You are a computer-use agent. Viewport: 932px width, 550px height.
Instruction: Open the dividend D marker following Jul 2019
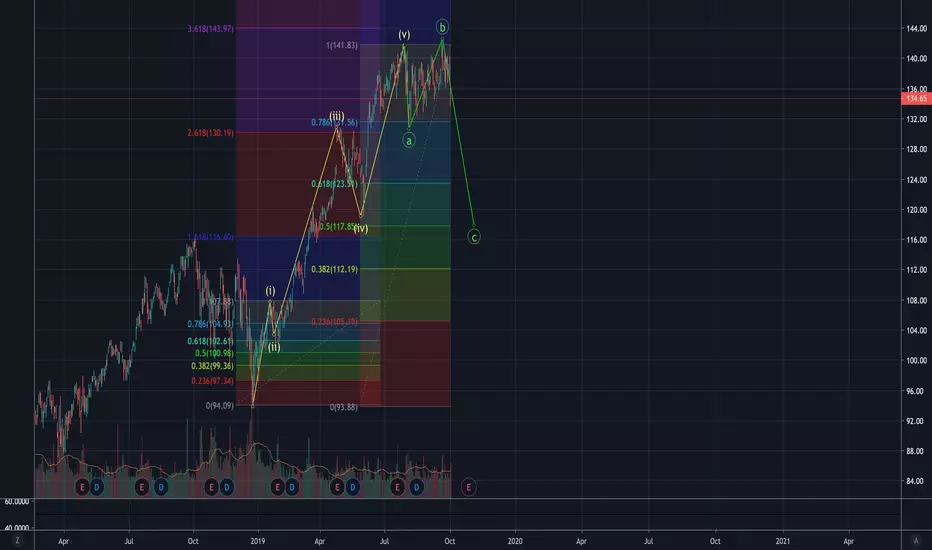[x=417, y=488]
